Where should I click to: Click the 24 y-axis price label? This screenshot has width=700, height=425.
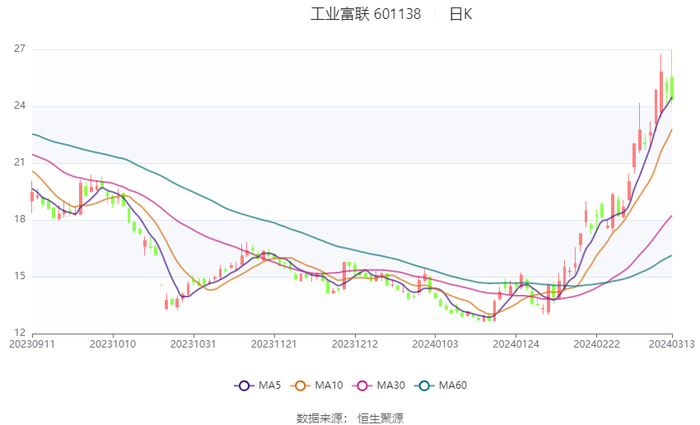point(20,106)
